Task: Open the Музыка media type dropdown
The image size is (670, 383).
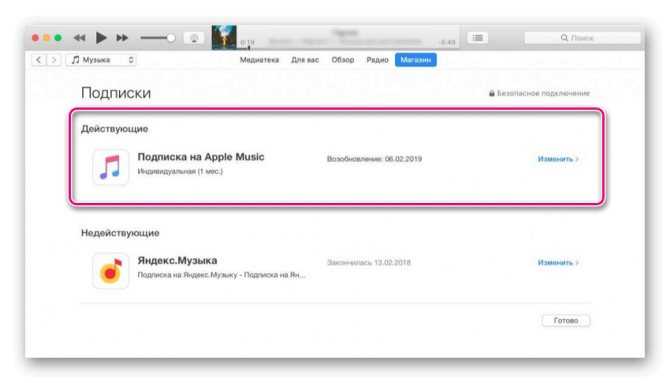Action: click(x=102, y=60)
